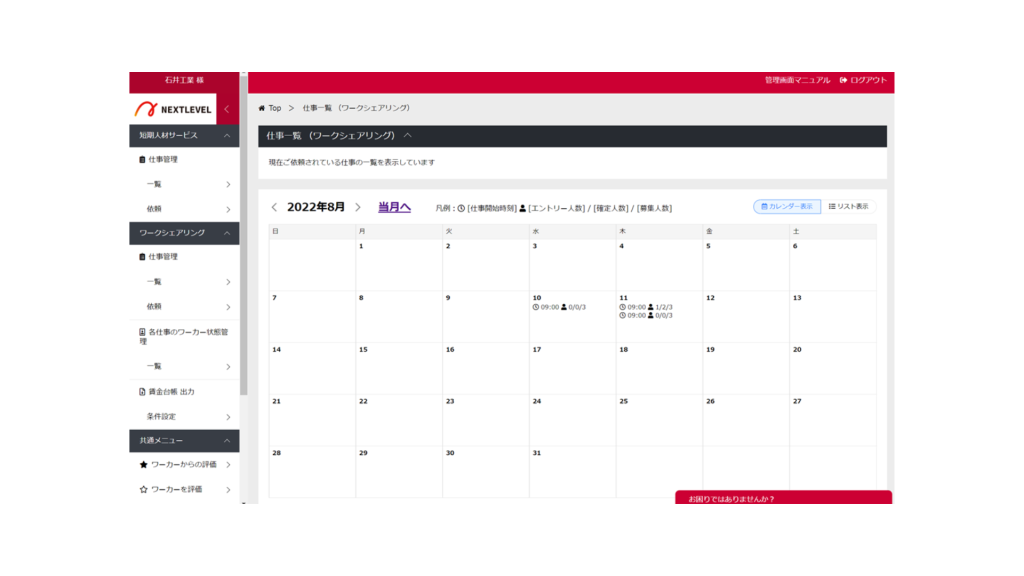Open 依頼 under ワークシェアリング 仕事管理
Screen dimensions: 1024x576
click(184, 307)
